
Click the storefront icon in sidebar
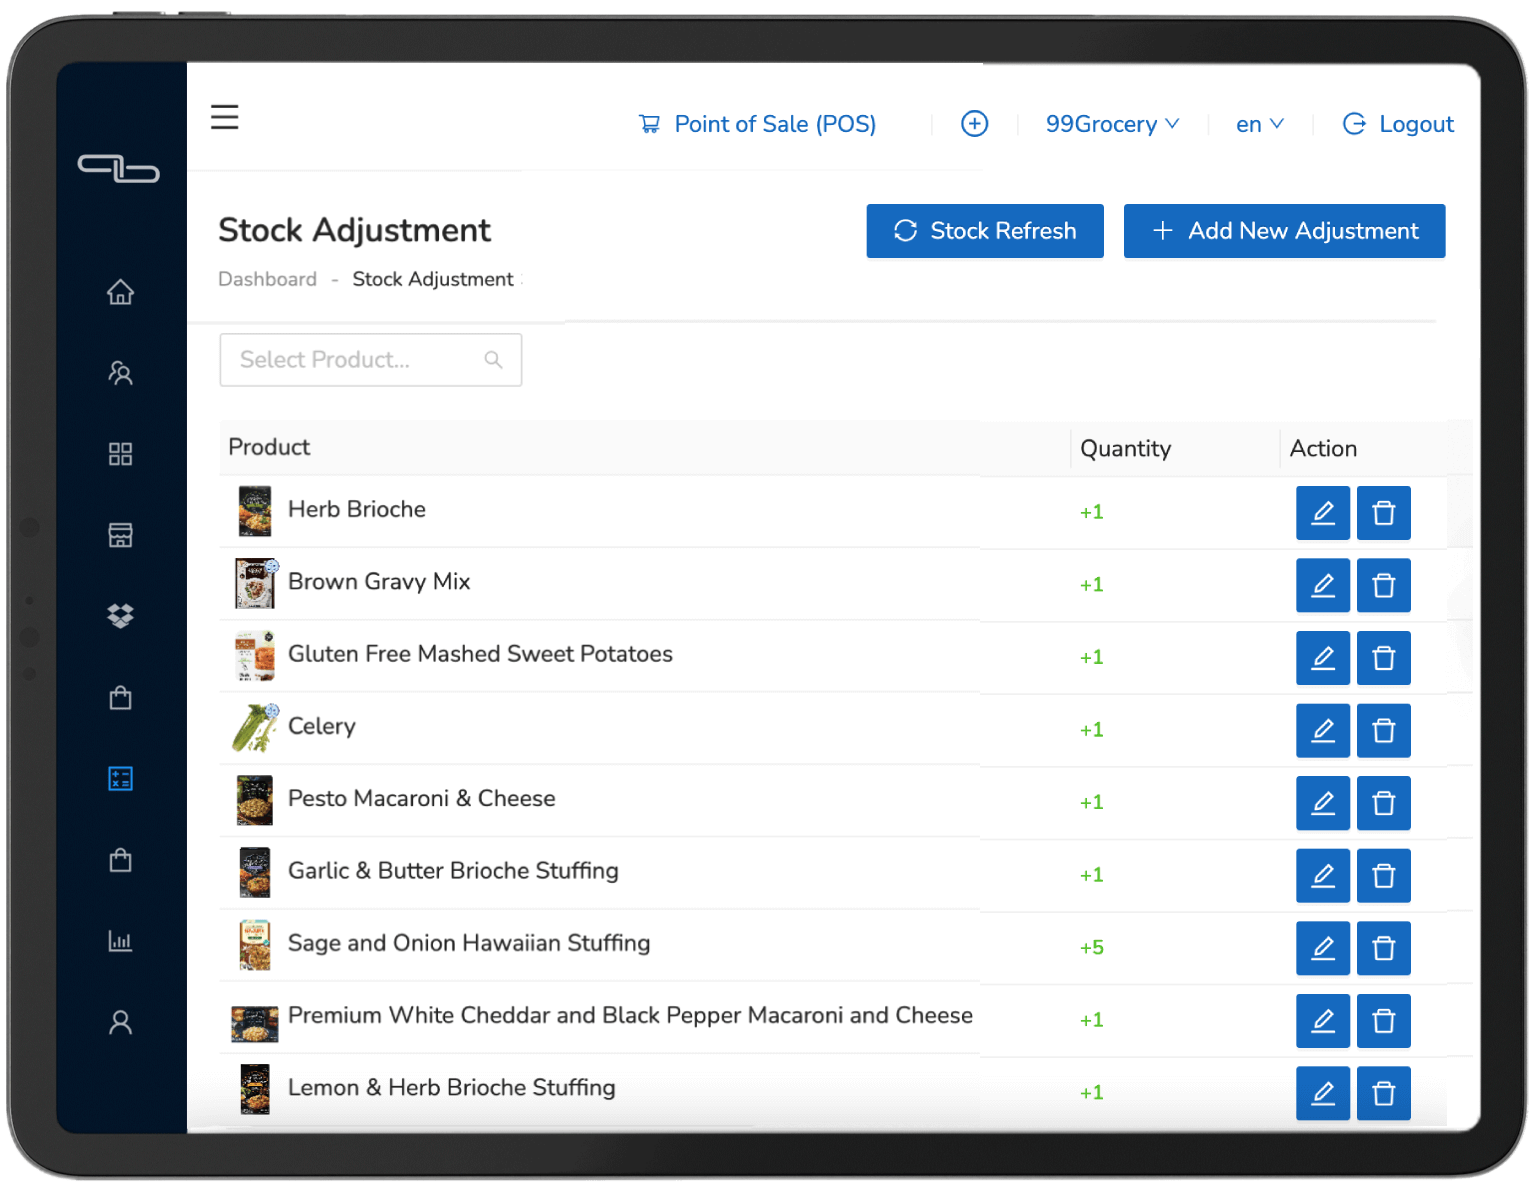click(x=120, y=535)
